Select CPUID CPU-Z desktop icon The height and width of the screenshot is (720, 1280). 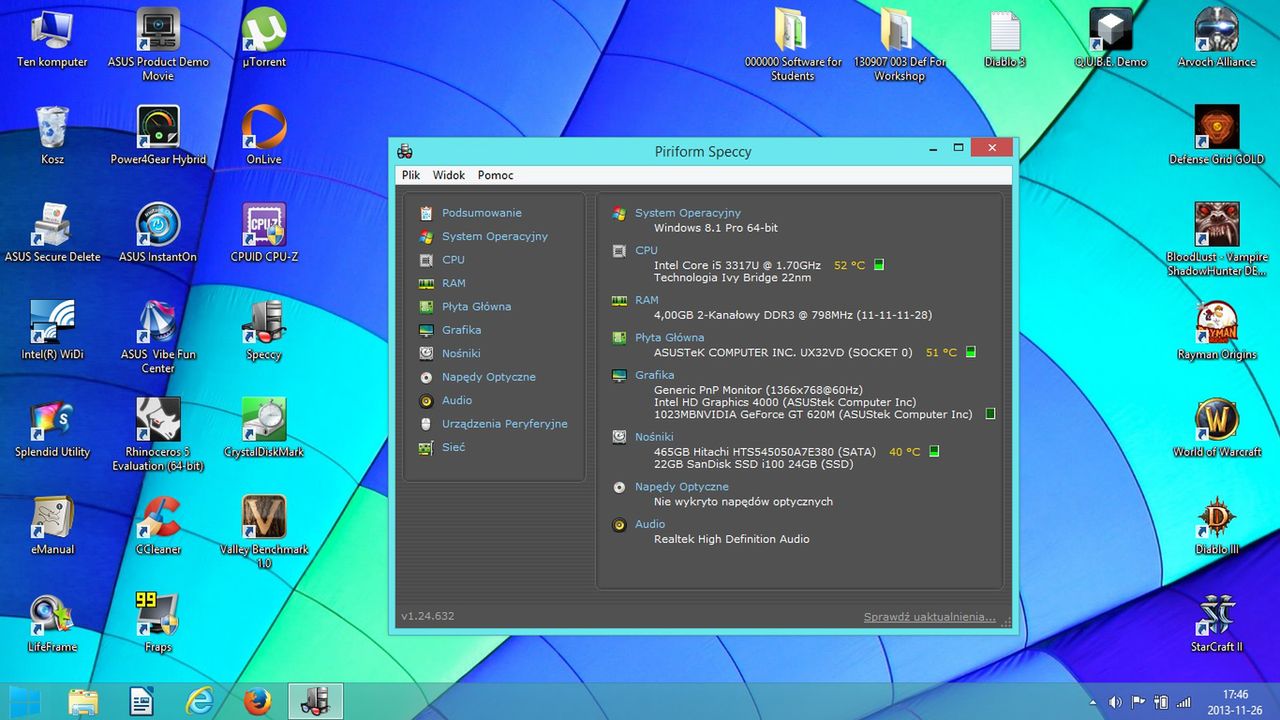[264, 233]
